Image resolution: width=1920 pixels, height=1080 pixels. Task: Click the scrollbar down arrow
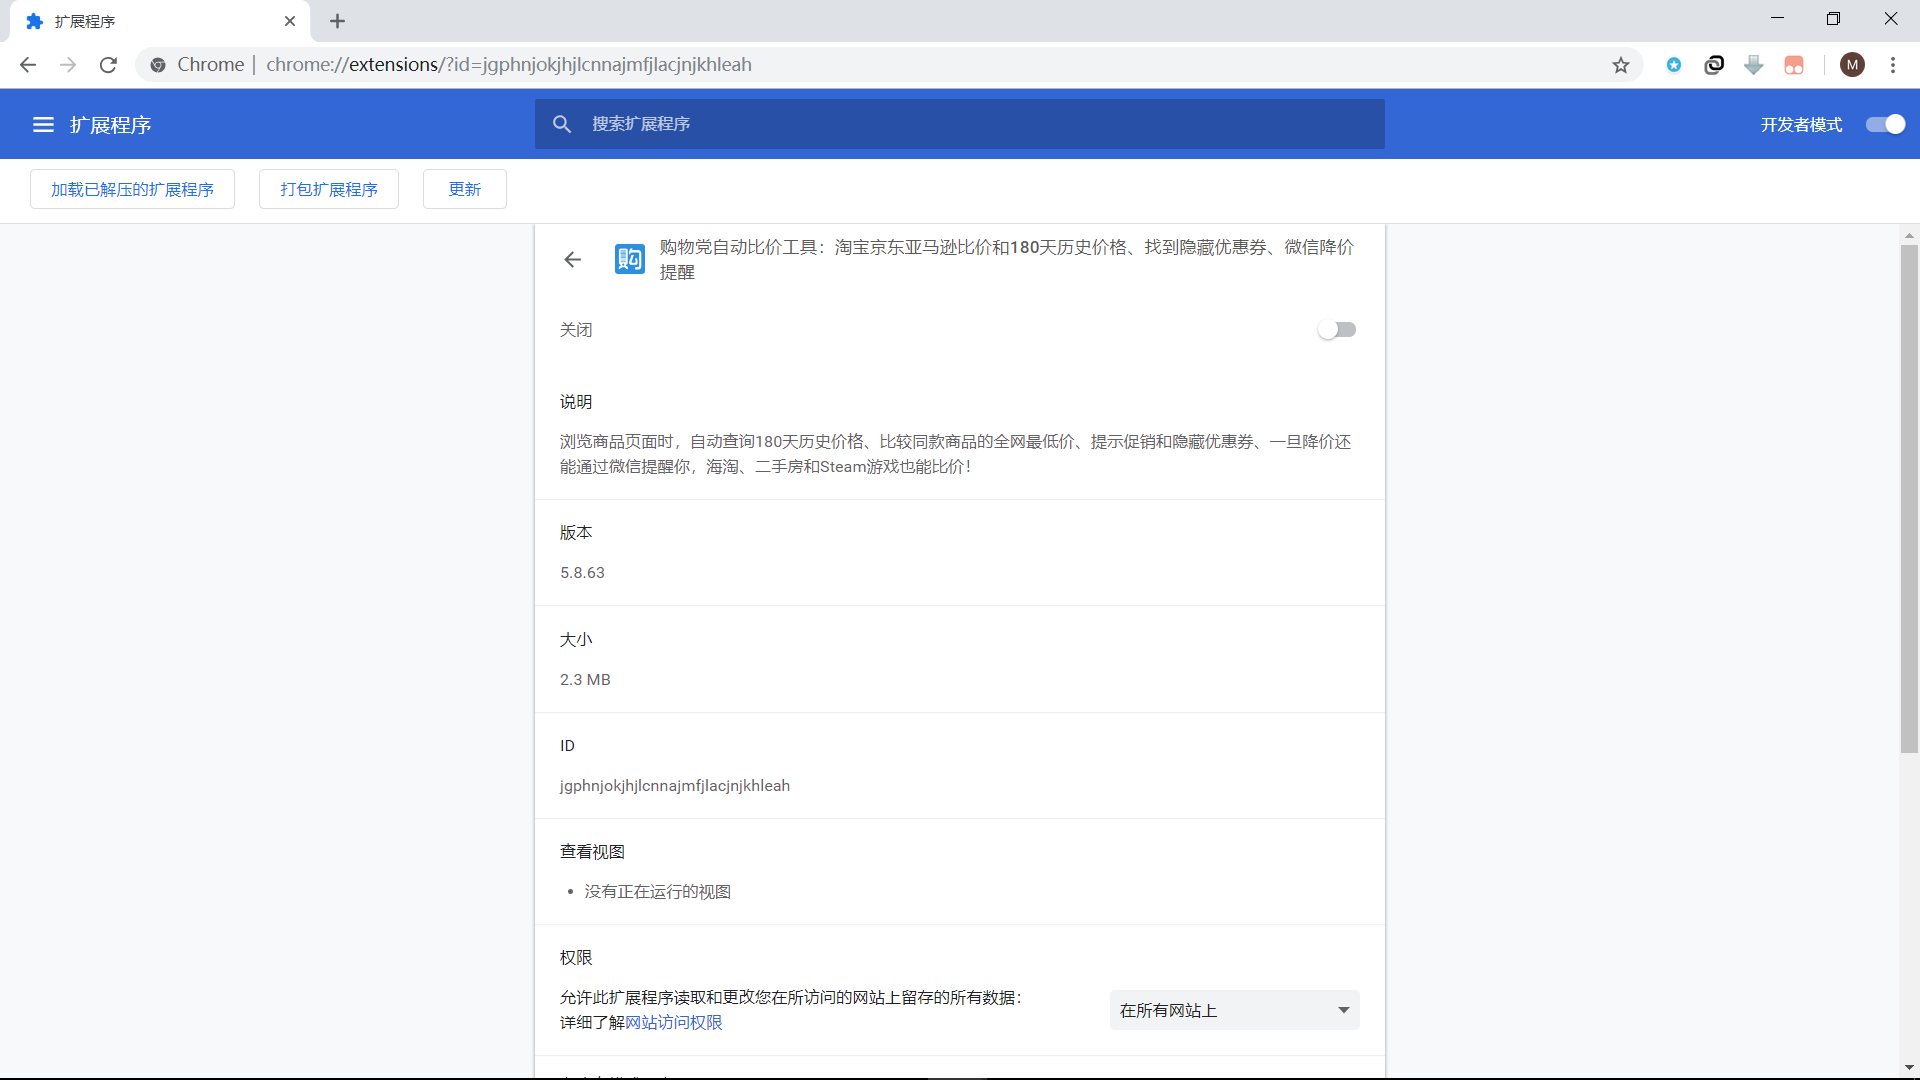(x=1909, y=1067)
